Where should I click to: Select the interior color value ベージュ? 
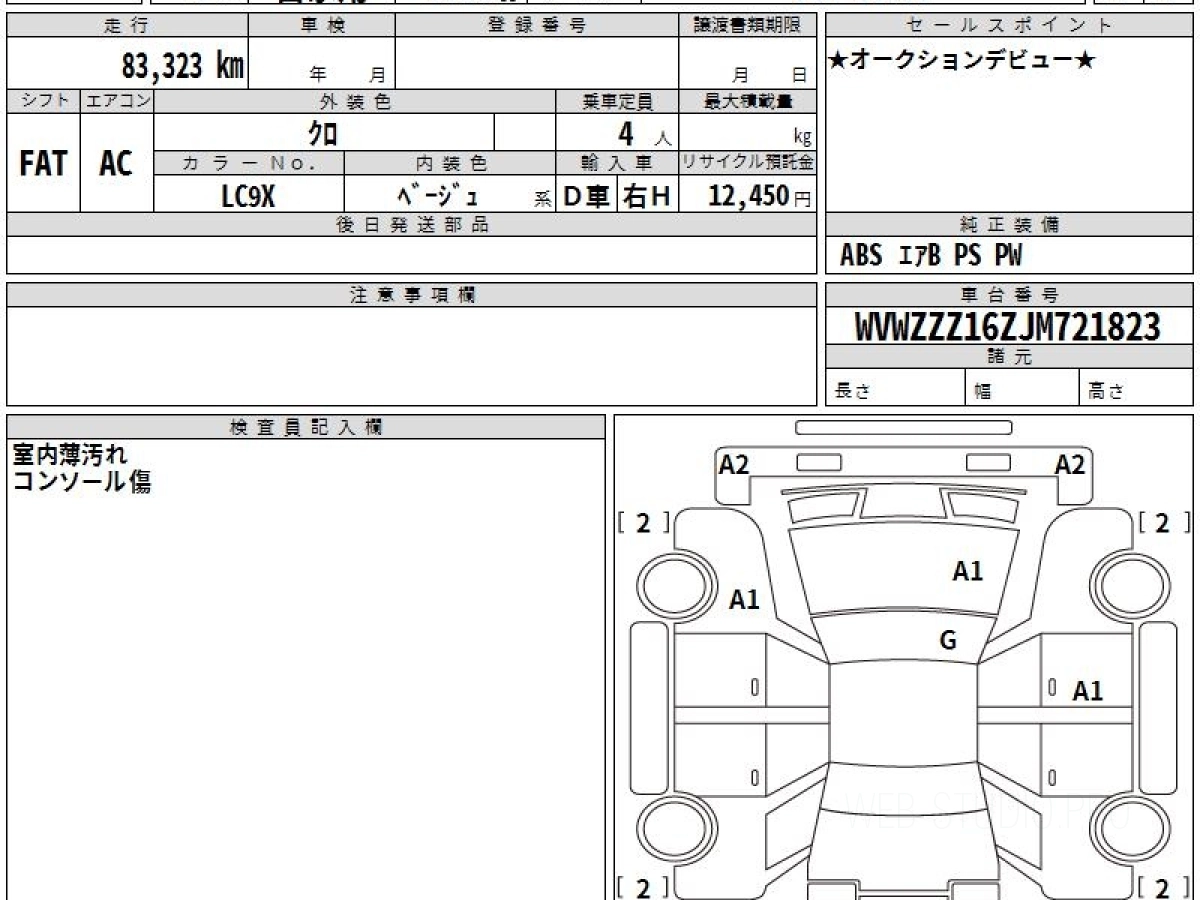coord(438,196)
